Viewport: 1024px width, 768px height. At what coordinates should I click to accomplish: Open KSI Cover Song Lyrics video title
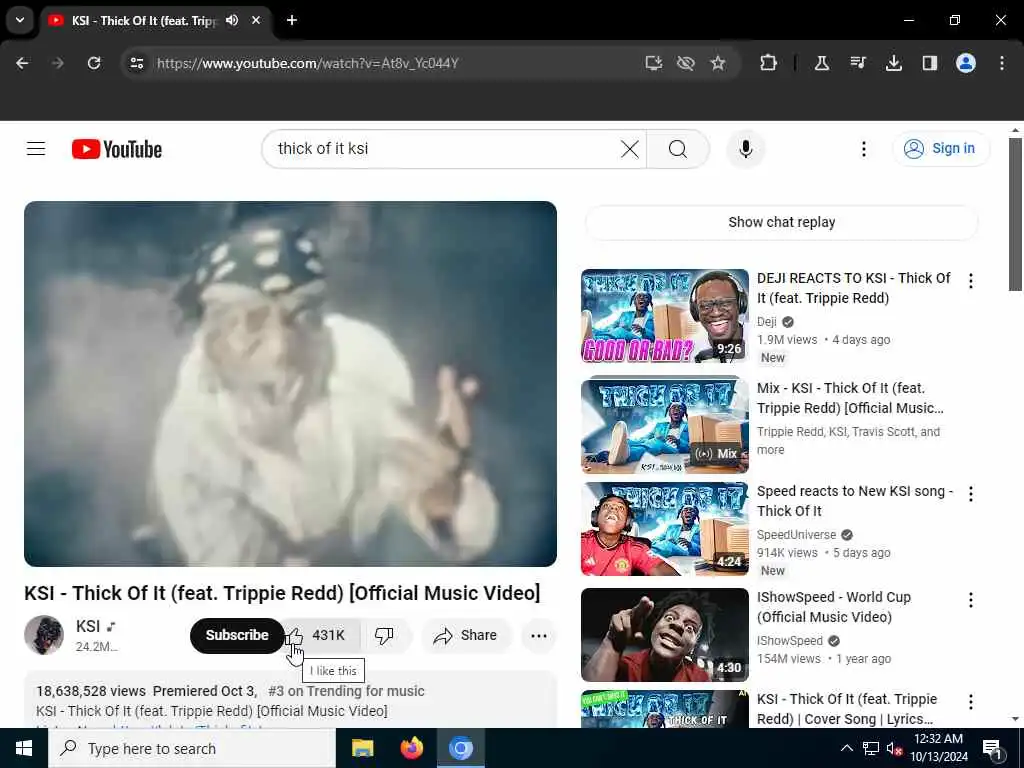pyautogui.click(x=847, y=709)
